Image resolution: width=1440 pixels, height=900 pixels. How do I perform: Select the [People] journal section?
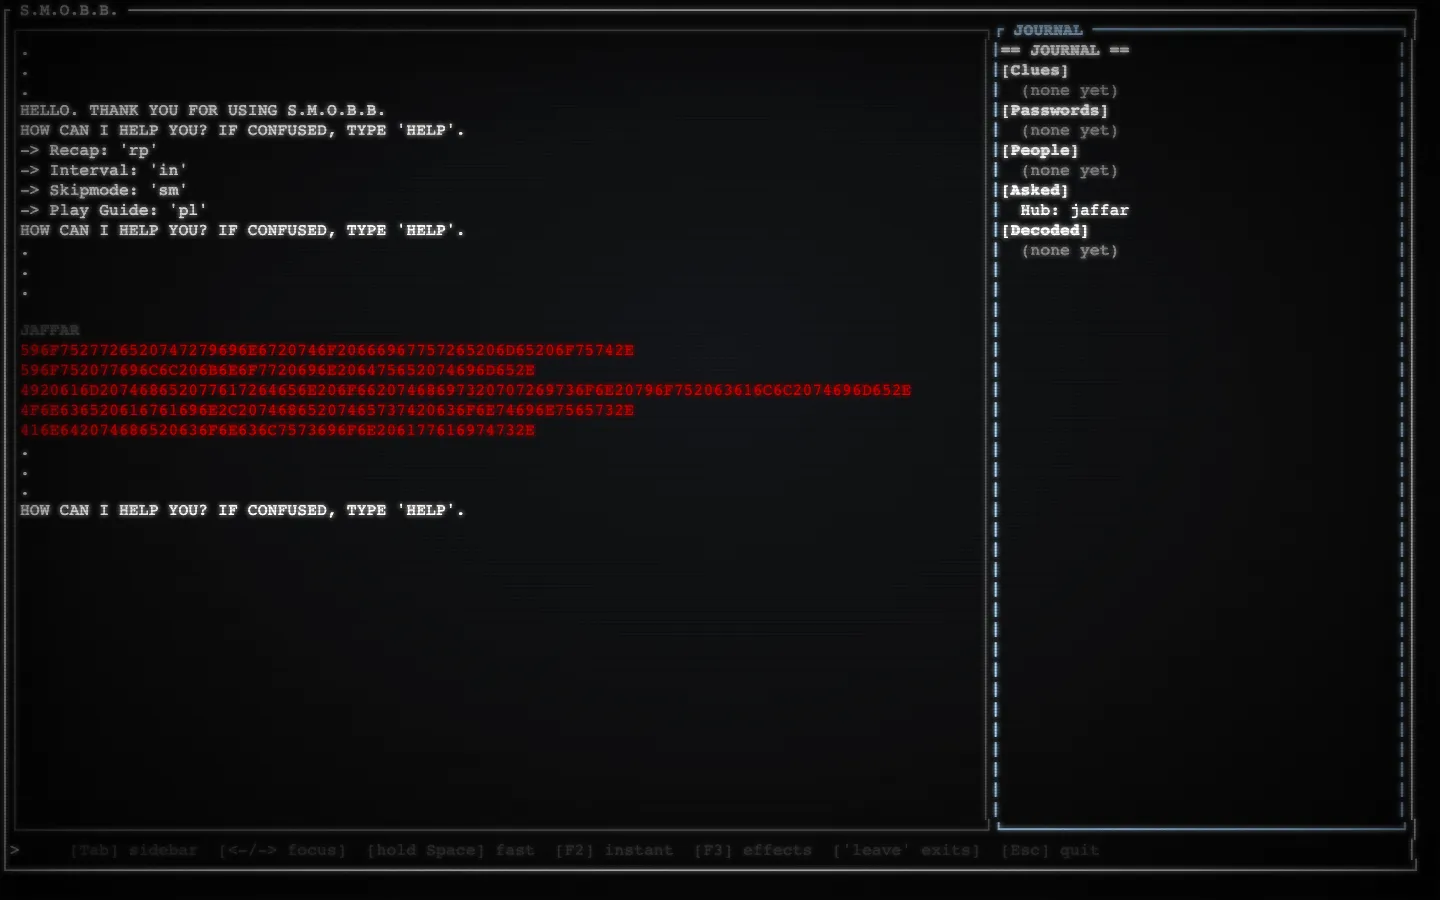tap(1040, 150)
